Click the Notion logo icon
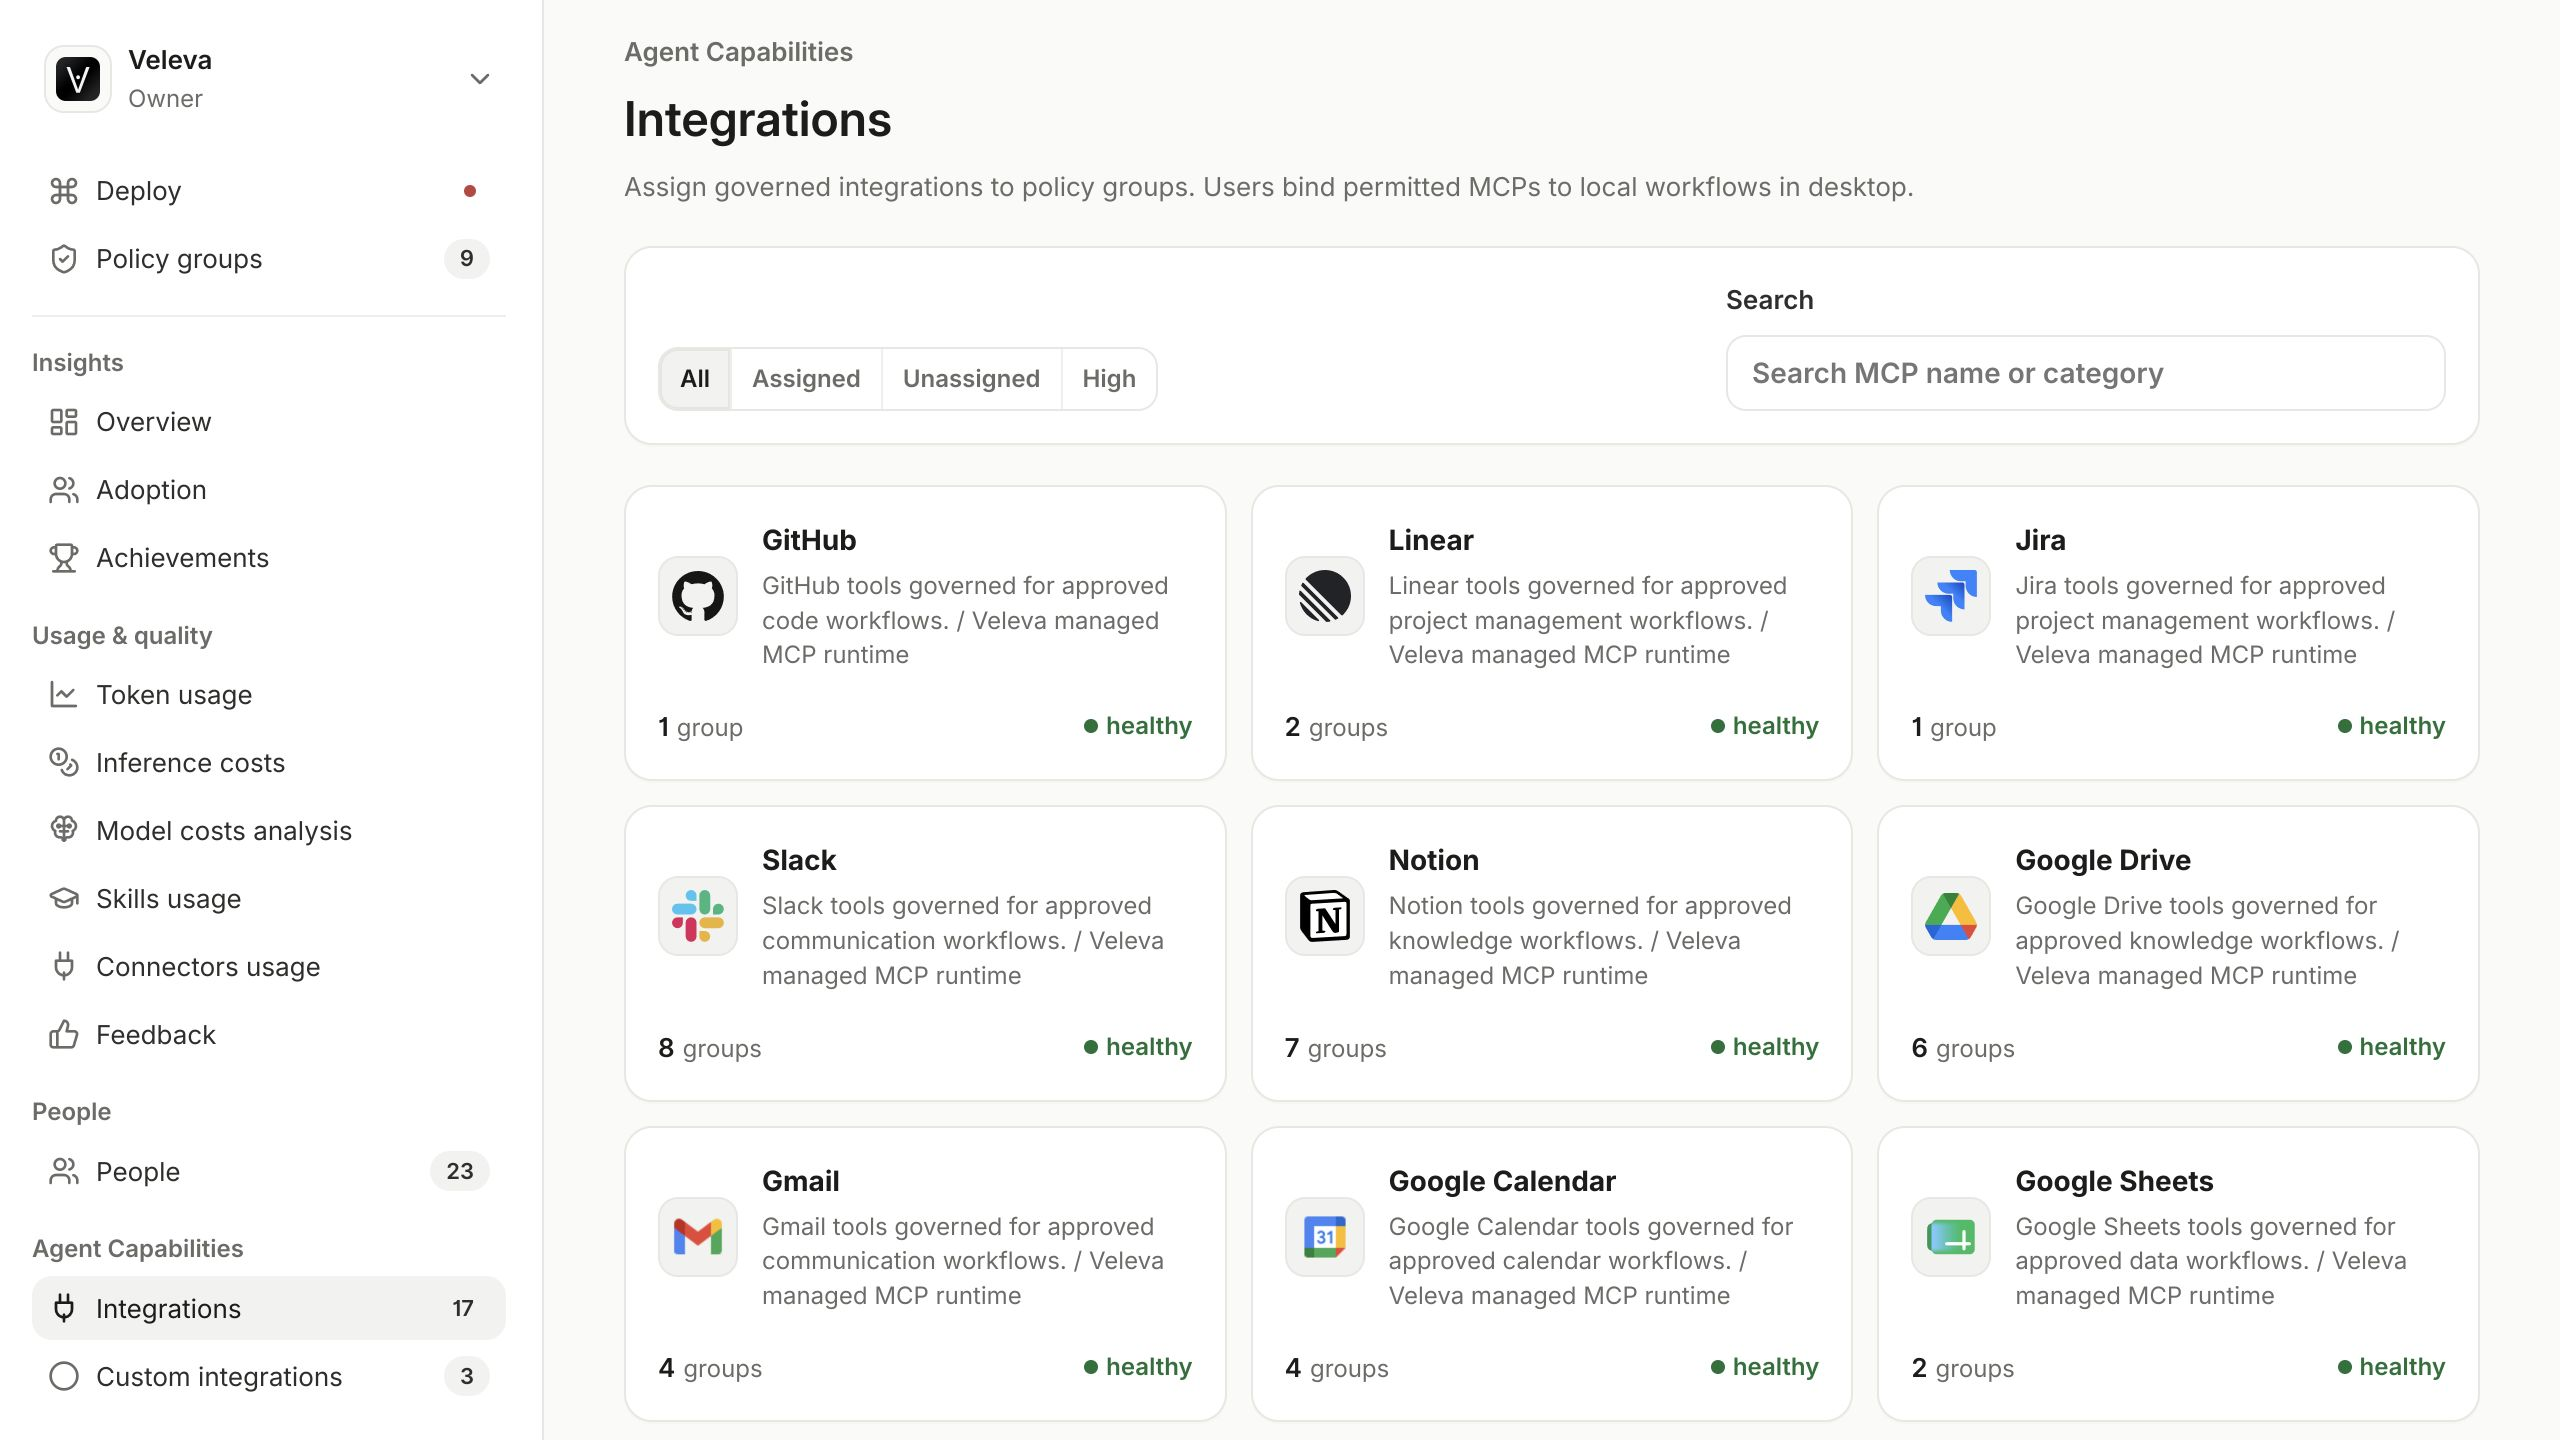This screenshot has height=1440, width=2560. pyautogui.click(x=1325, y=917)
